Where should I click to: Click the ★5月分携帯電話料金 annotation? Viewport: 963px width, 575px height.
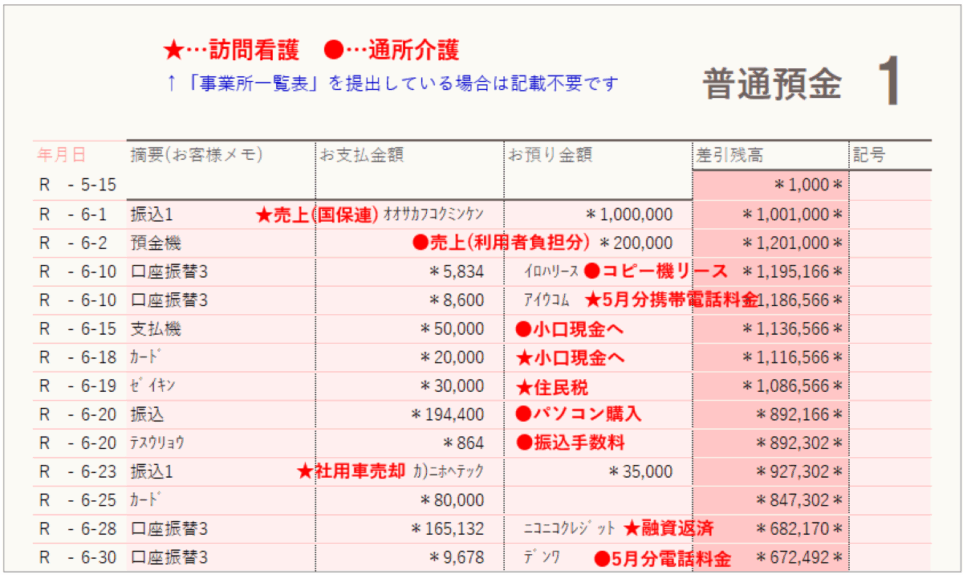point(671,300)
